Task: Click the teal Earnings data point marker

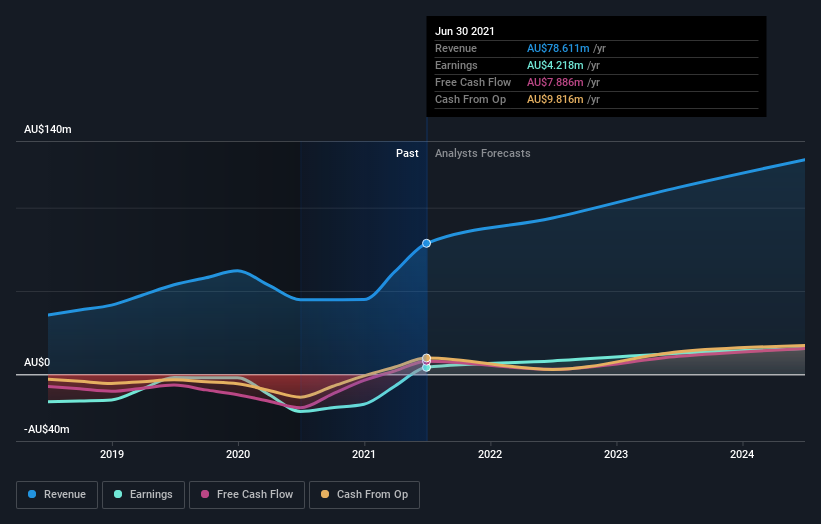Action: coord(427,368)
